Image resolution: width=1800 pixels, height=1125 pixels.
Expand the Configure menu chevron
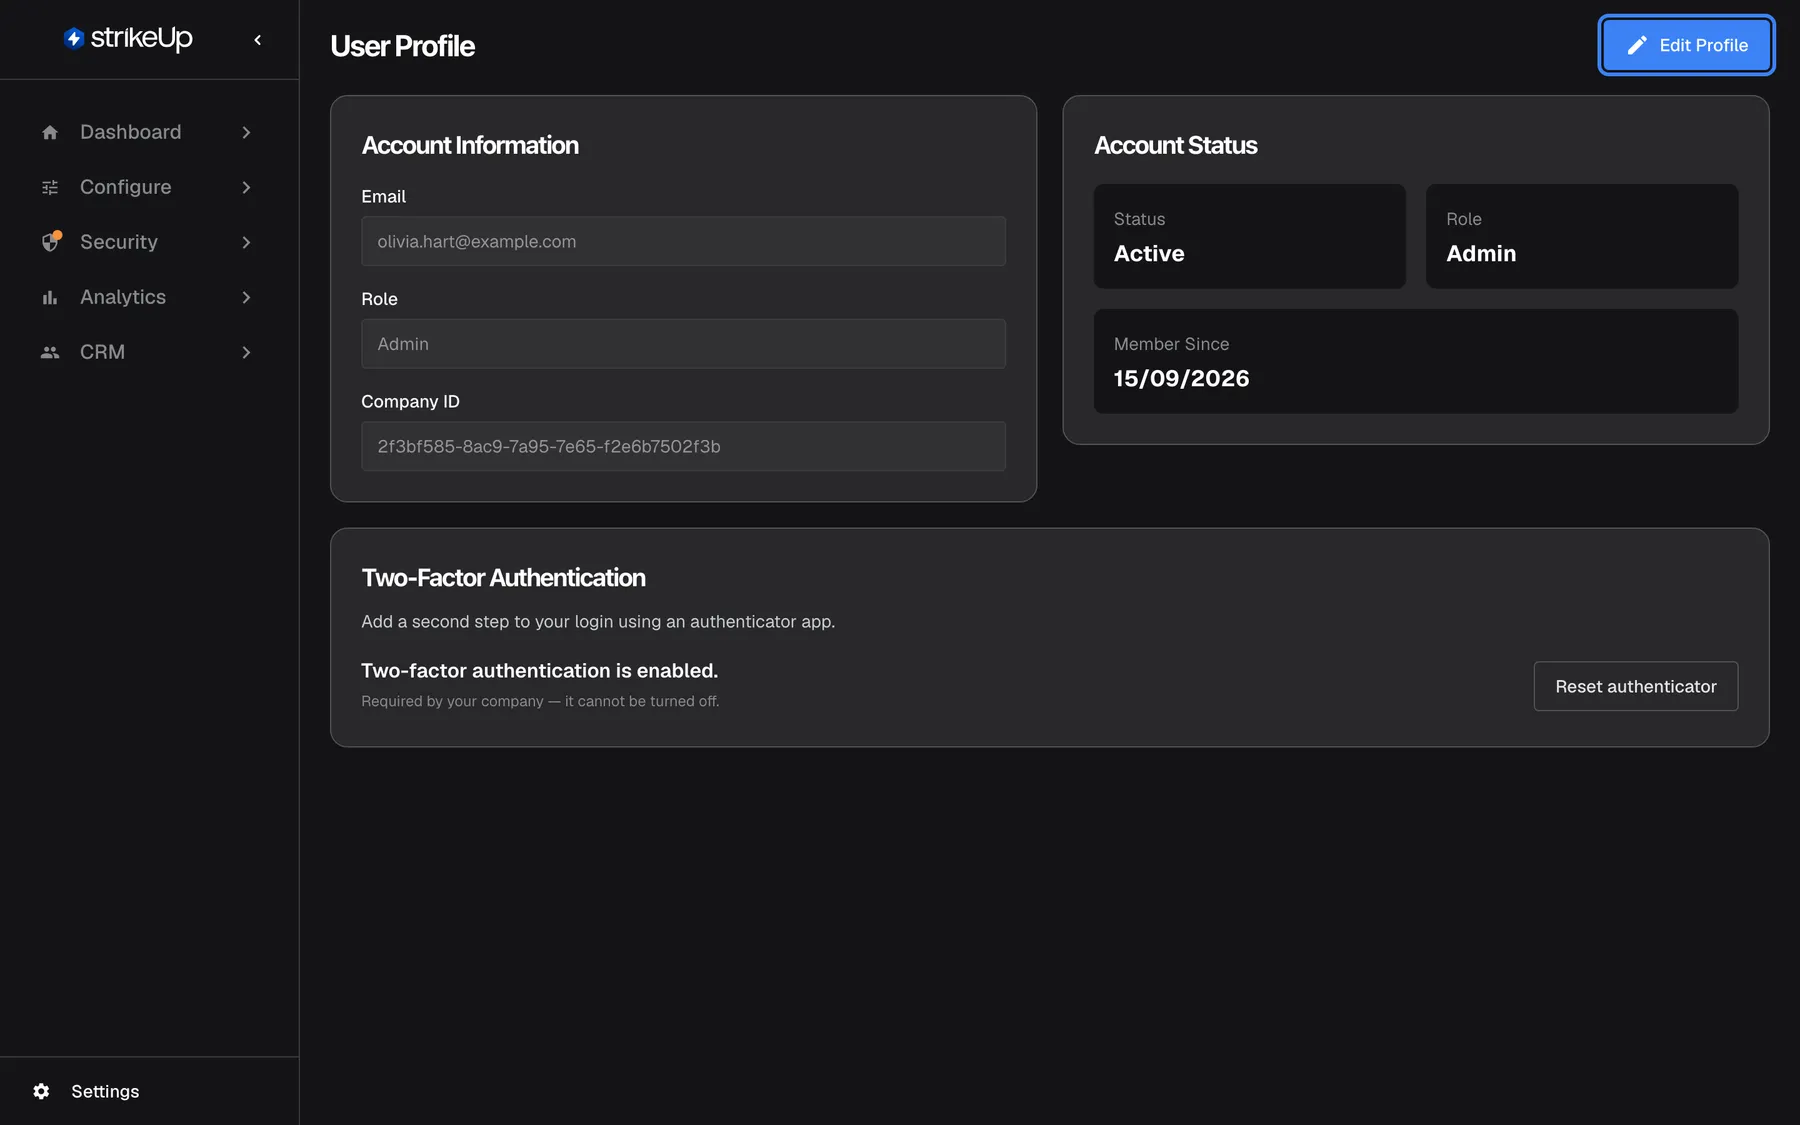pyautogui.click(x=246, y=187)
